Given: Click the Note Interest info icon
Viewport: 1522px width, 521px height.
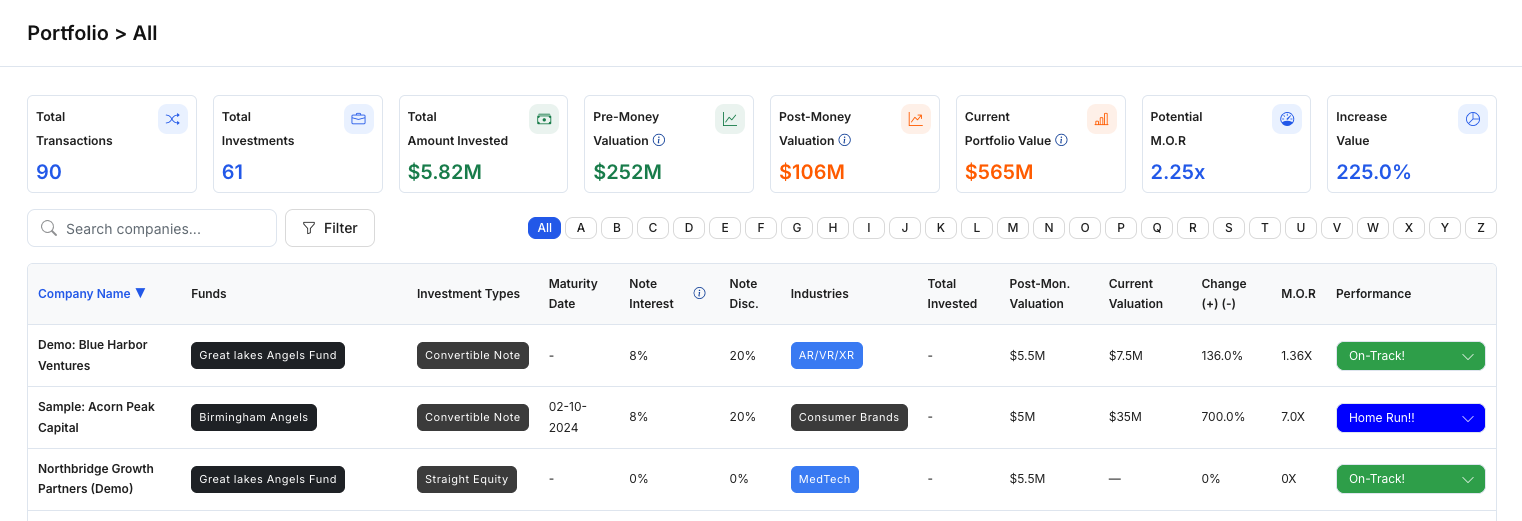Looking at the screenshot, I should [x=699, y=294].
